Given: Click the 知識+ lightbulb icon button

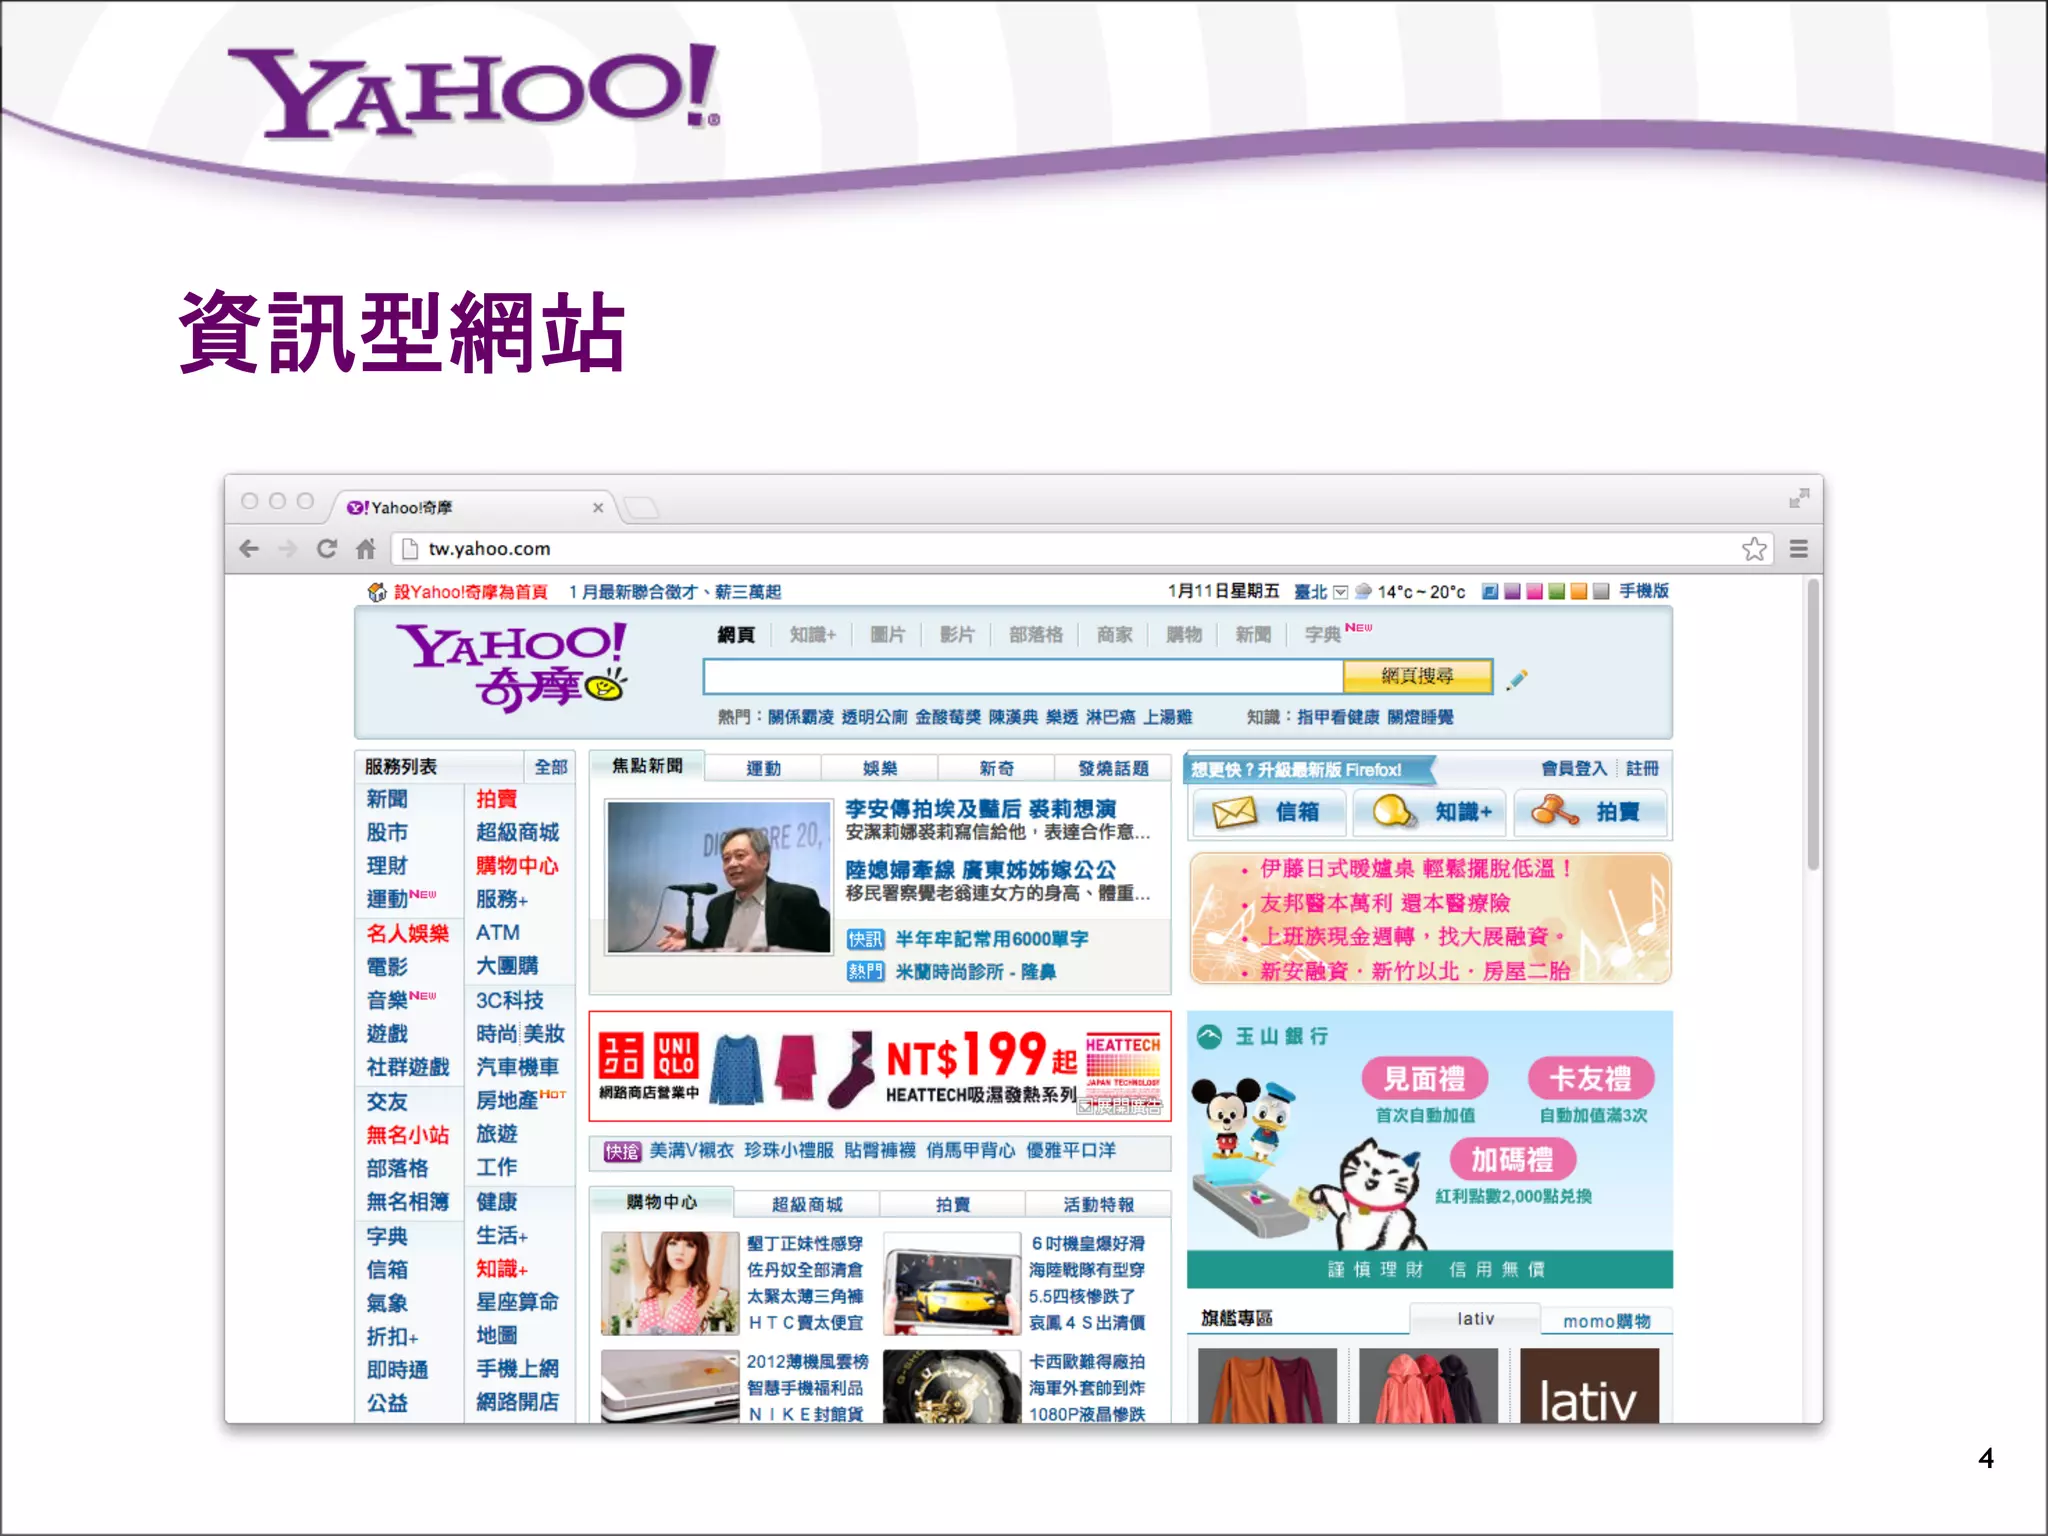Looking at the screenshot, I should pos(1430,812).
